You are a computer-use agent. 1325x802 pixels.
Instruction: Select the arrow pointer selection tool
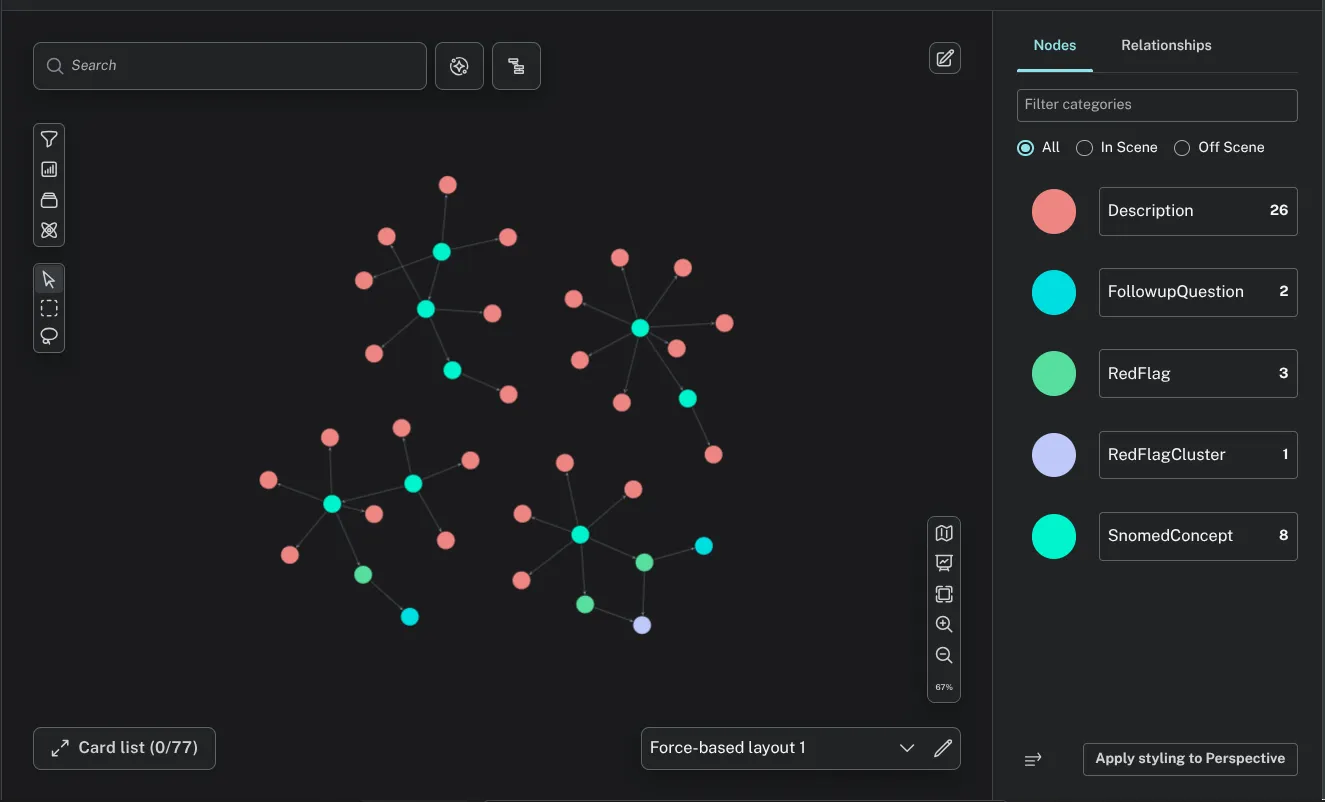pos(49,278)
